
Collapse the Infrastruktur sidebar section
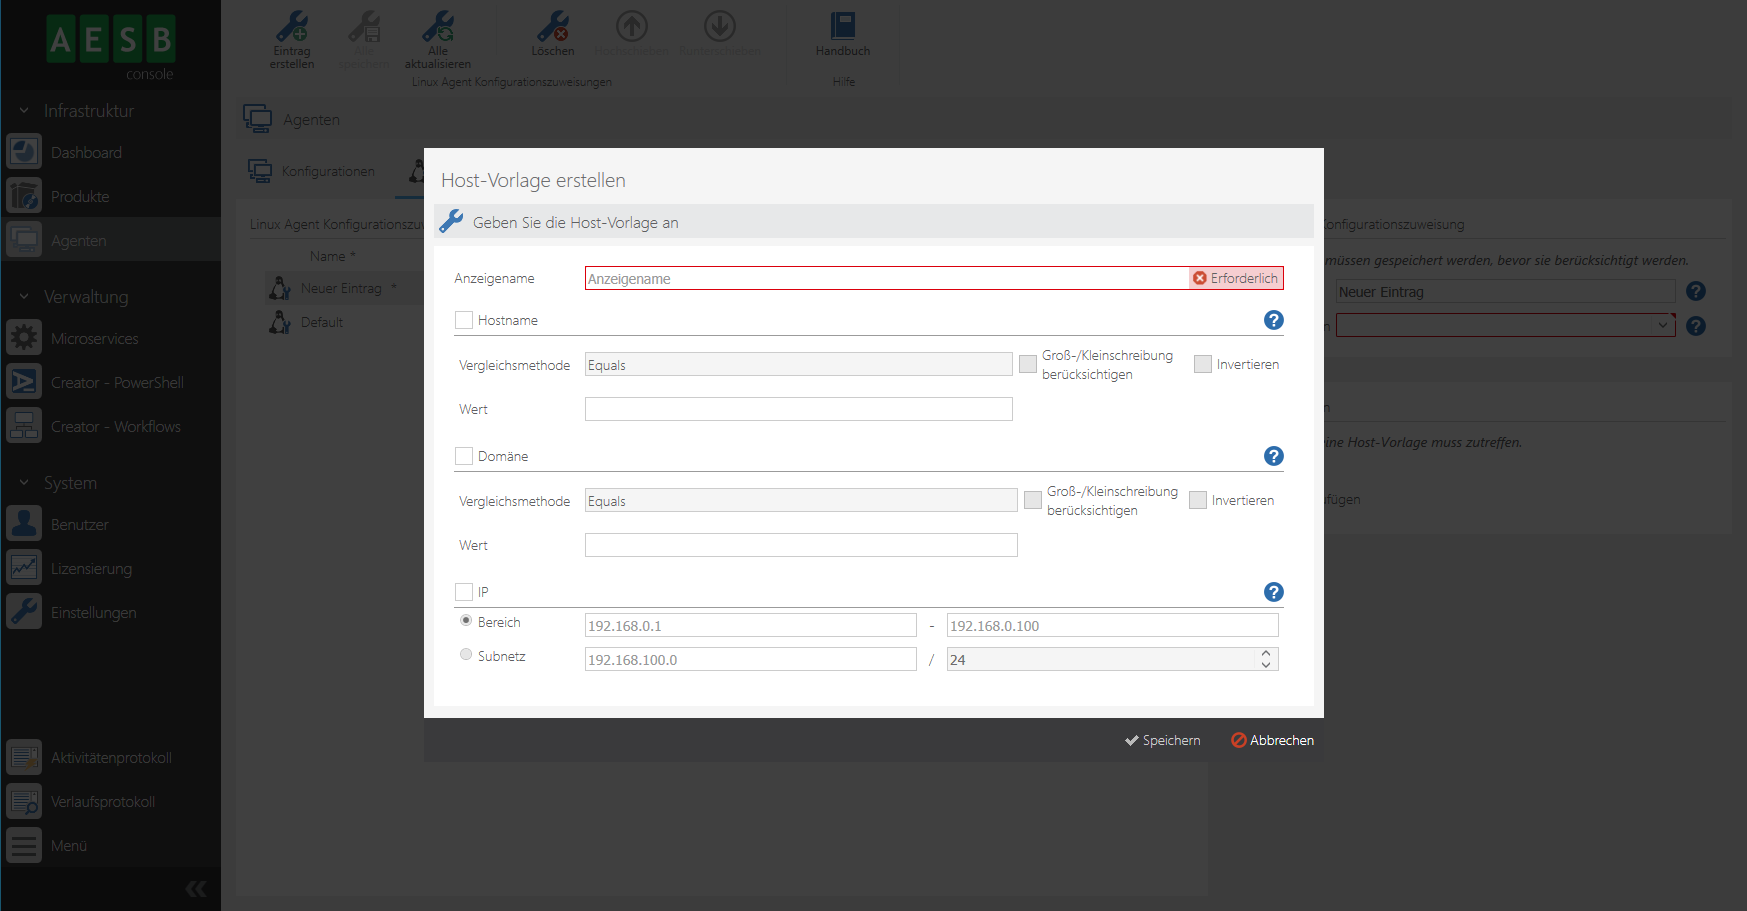pos(24,111)
